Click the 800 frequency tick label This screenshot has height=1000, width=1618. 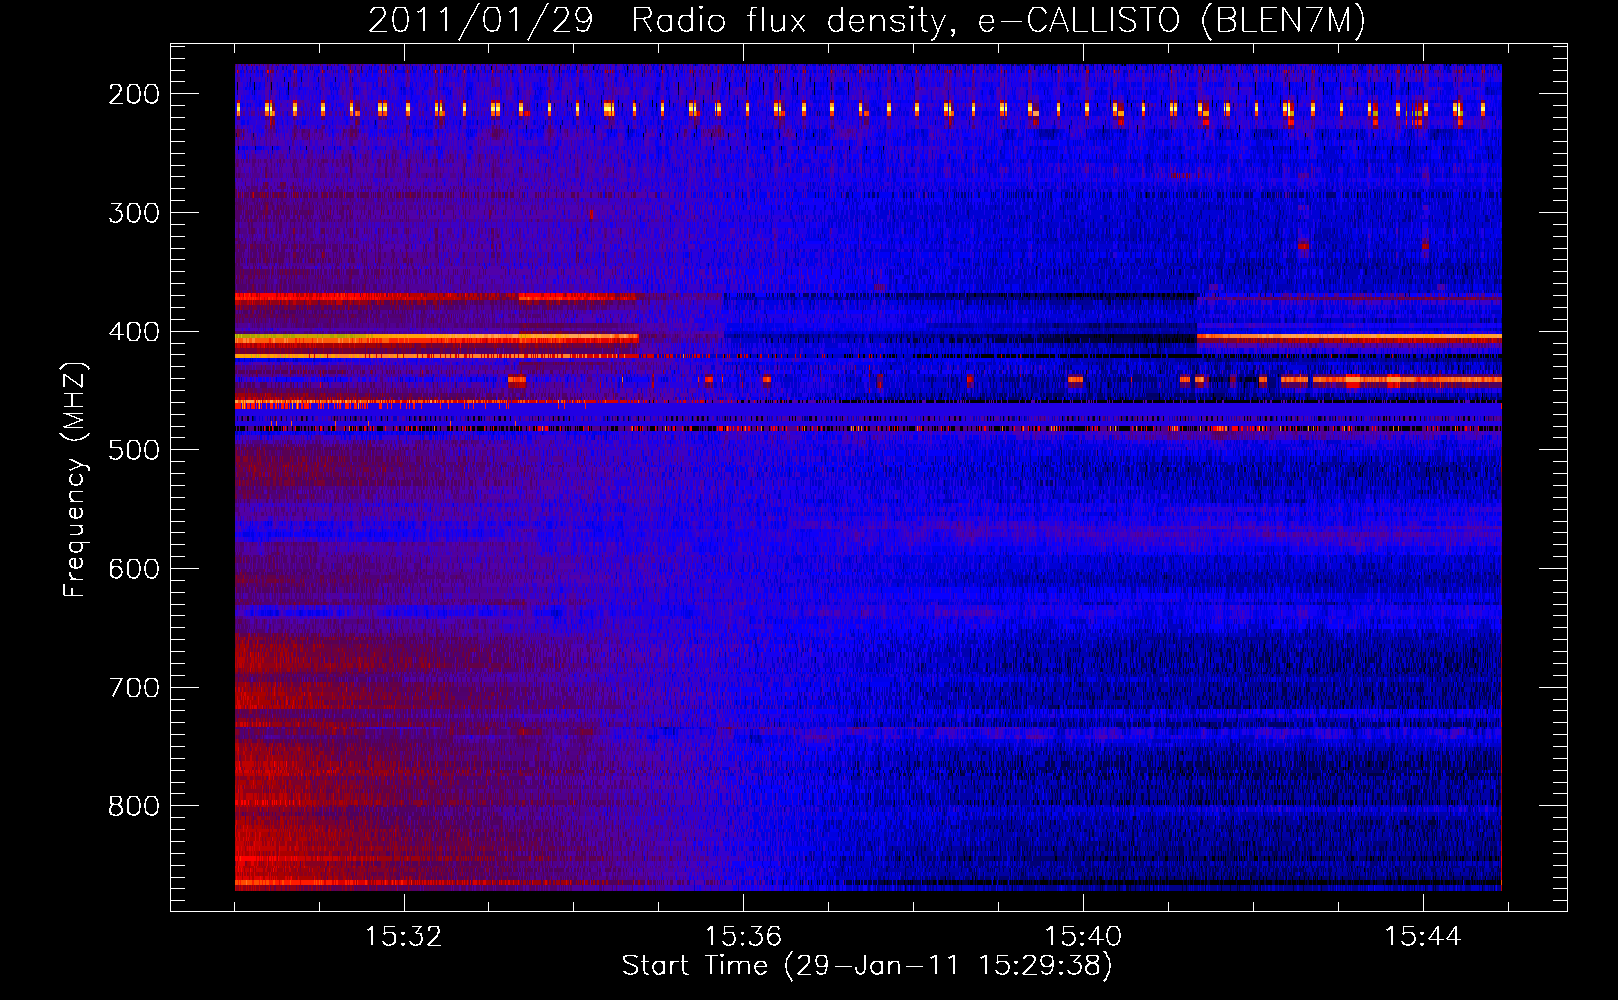[134, 806]
